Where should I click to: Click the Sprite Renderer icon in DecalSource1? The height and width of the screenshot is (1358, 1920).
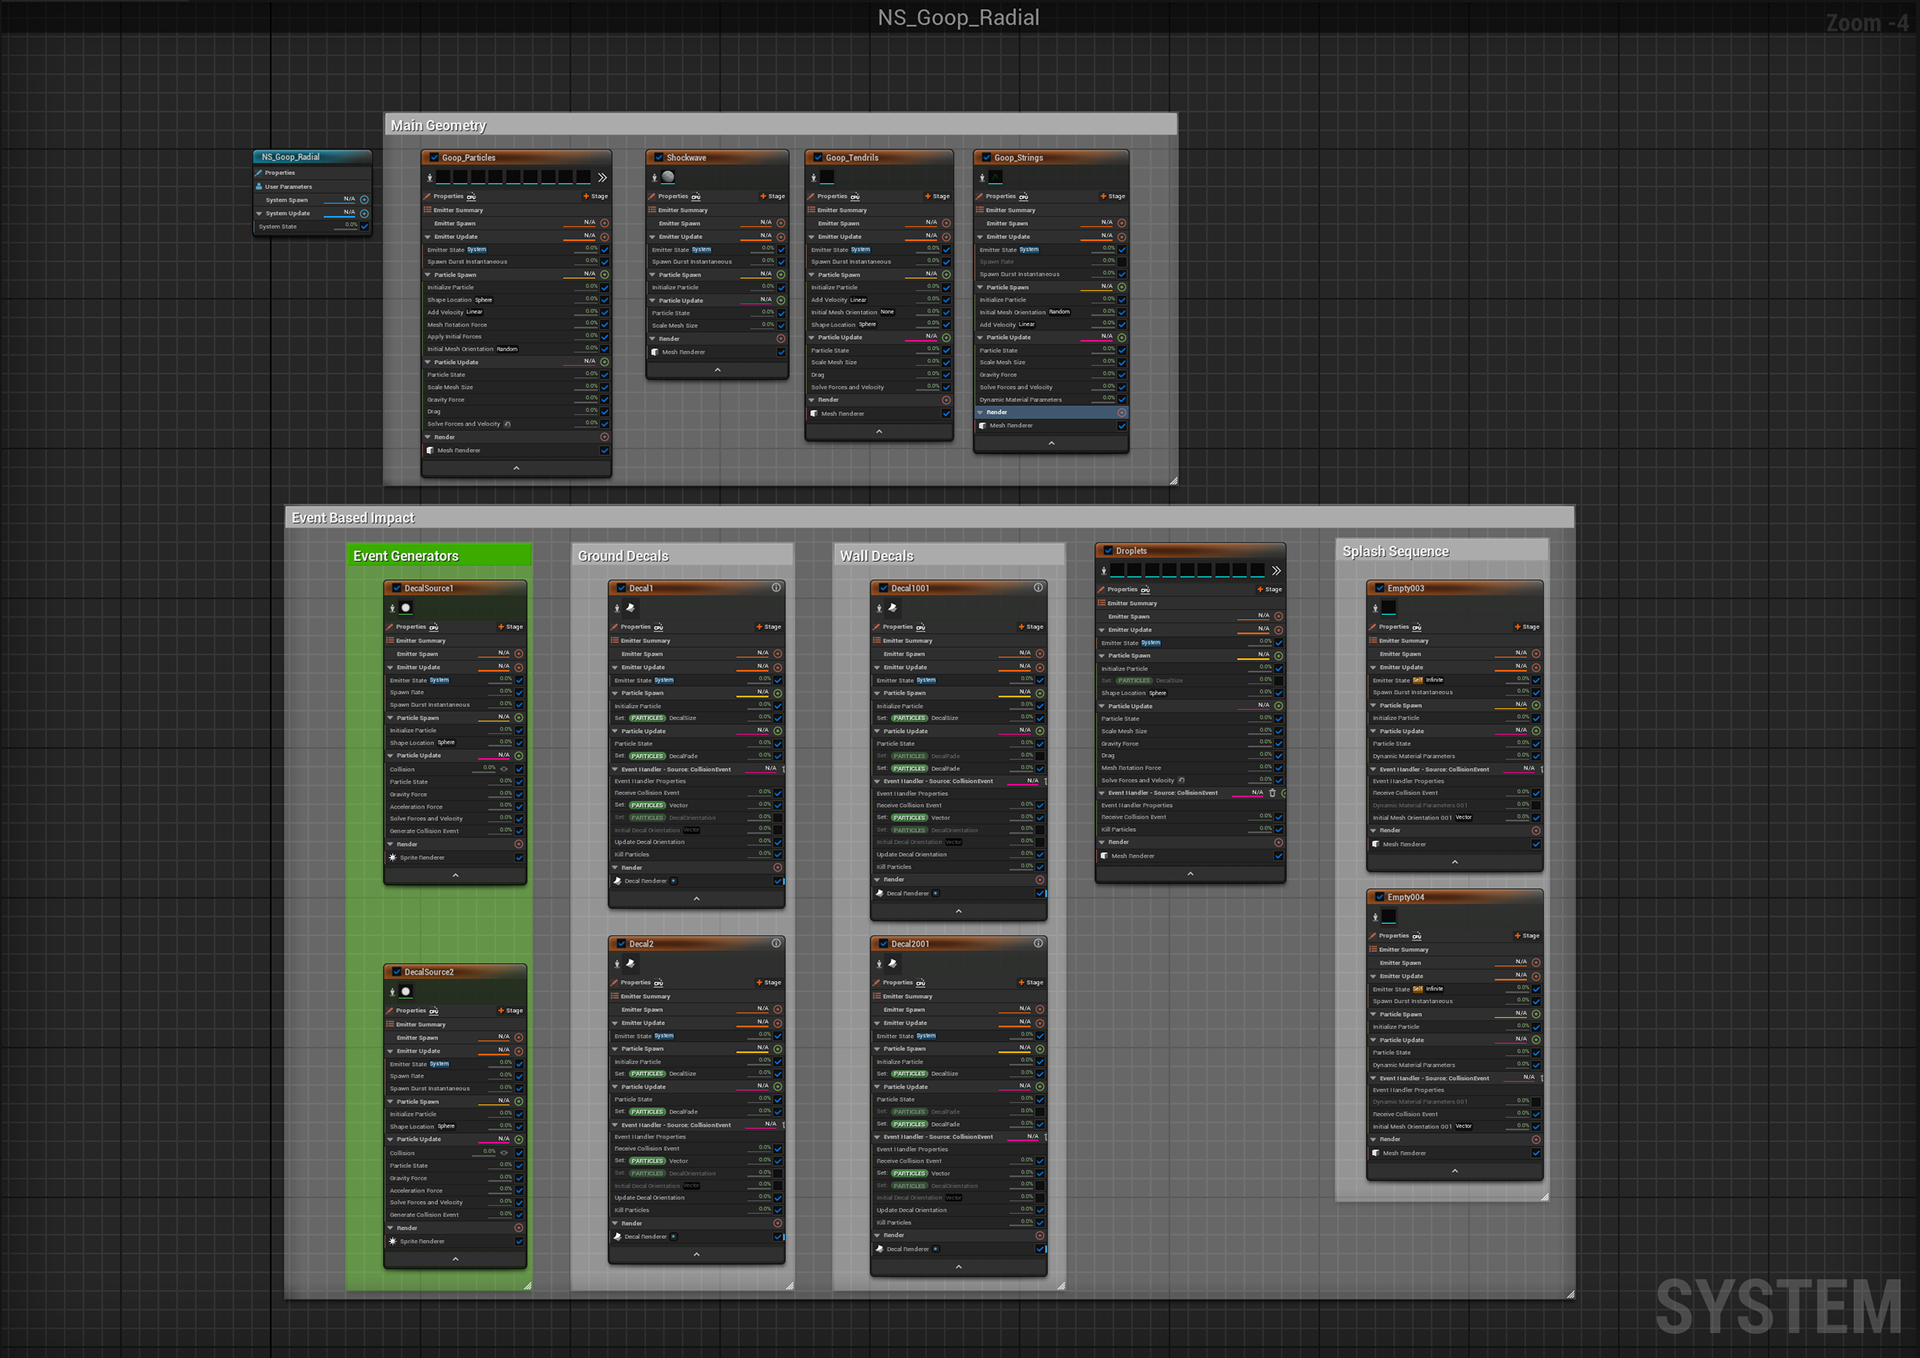coord(393,857)
